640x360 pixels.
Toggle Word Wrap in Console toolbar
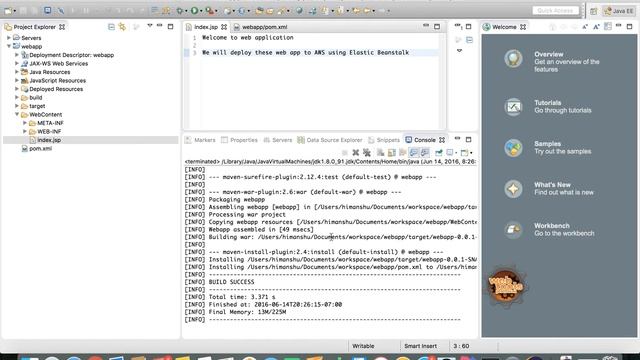[x=402, y=153]
